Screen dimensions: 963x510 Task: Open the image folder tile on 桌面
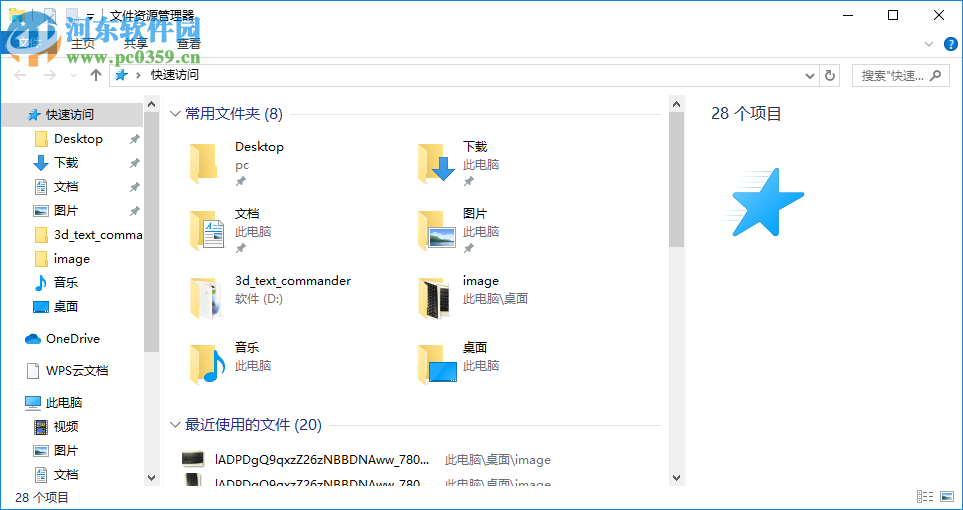473,297
